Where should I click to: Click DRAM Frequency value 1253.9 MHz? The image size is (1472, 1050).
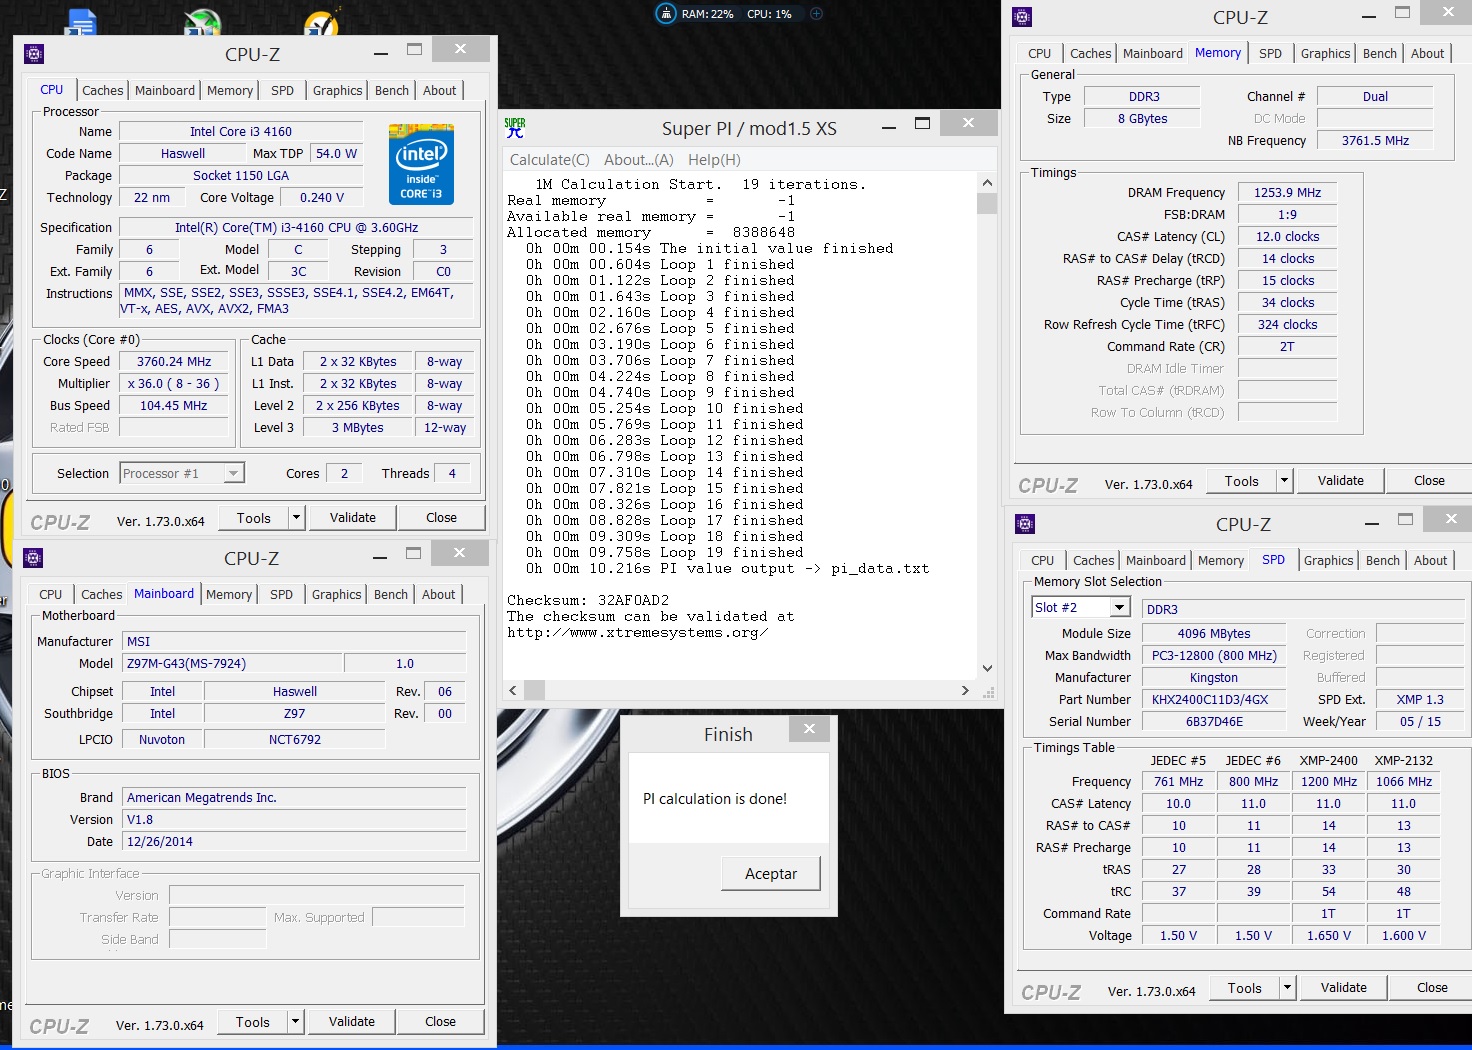point(1287,193)
